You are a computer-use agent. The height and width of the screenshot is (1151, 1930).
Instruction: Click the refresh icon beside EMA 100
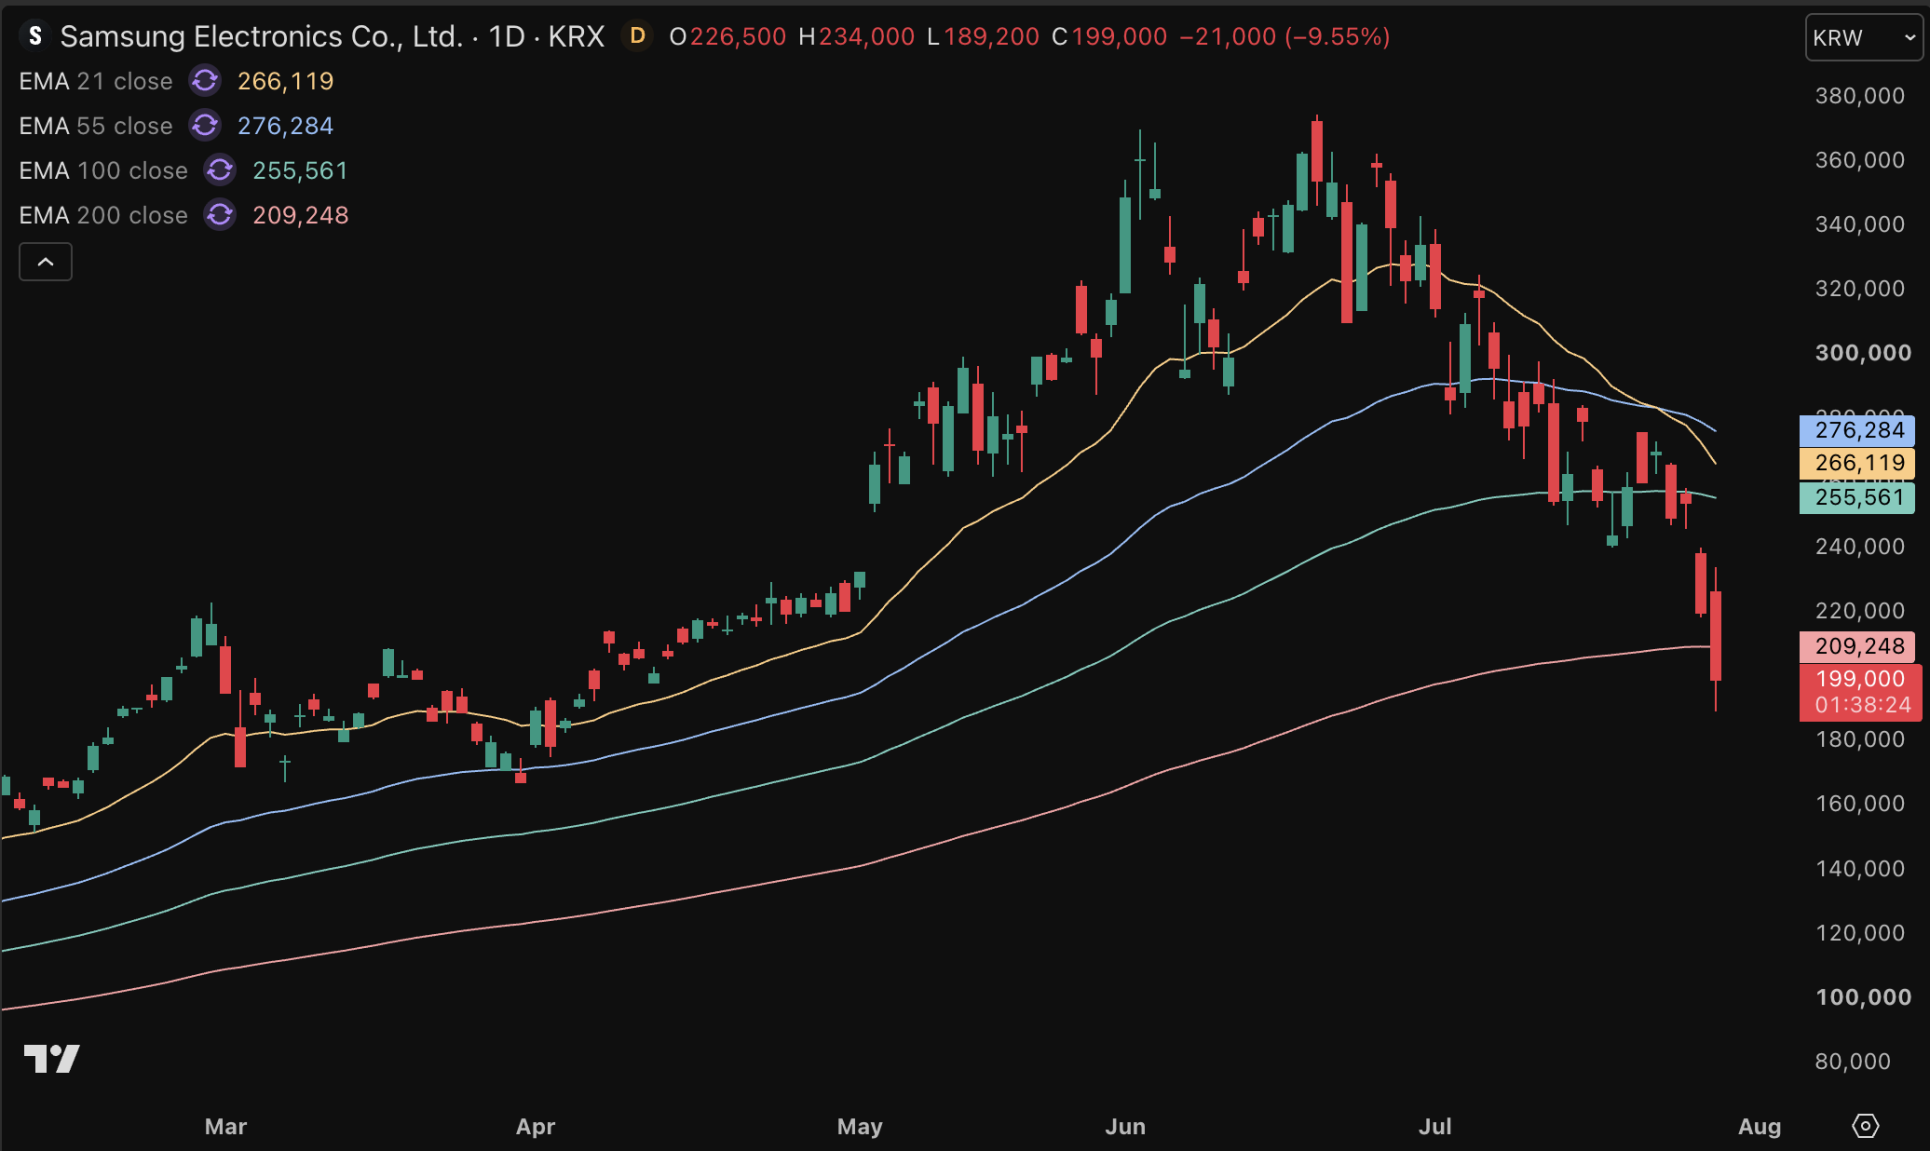[220, 171]
